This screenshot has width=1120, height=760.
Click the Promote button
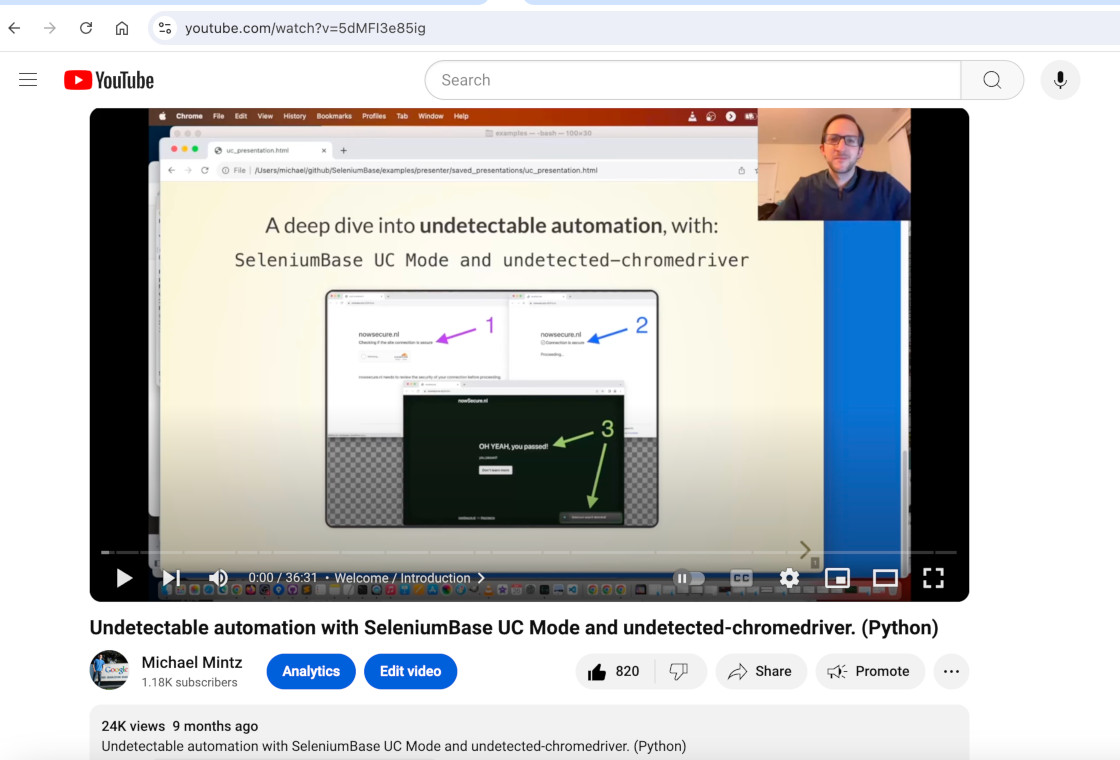click(x=870, y=671)
